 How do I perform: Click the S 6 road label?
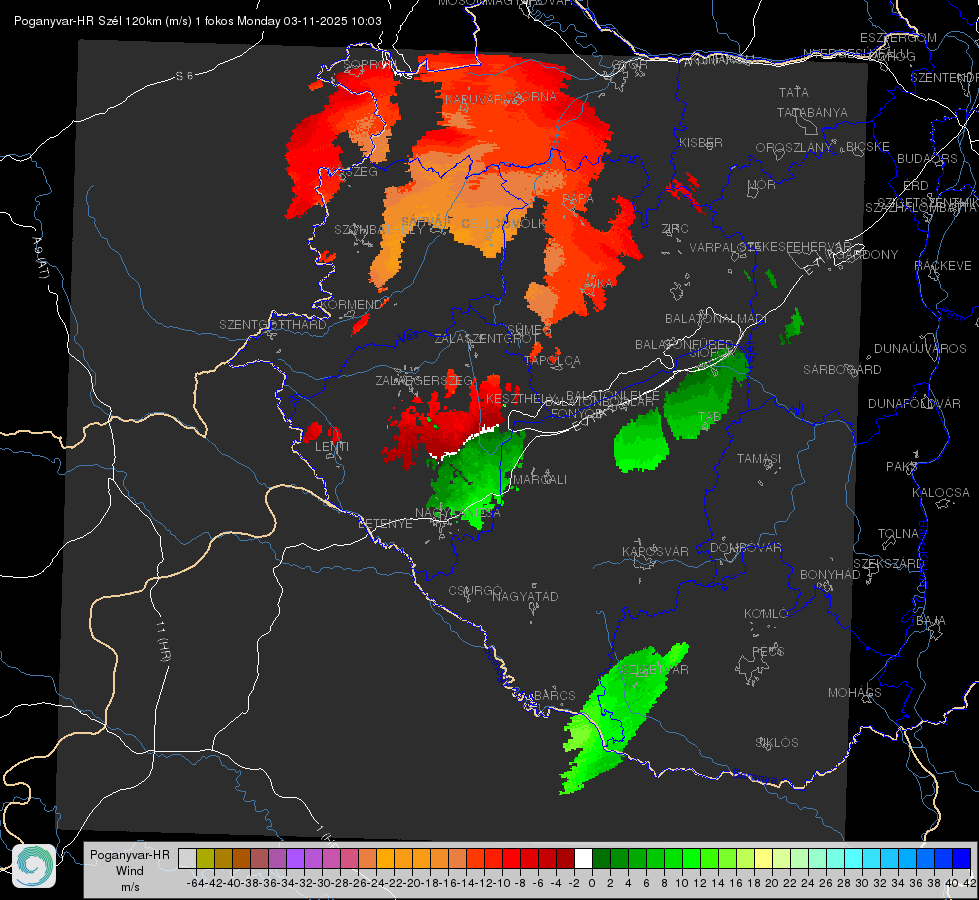coord(184,76)
